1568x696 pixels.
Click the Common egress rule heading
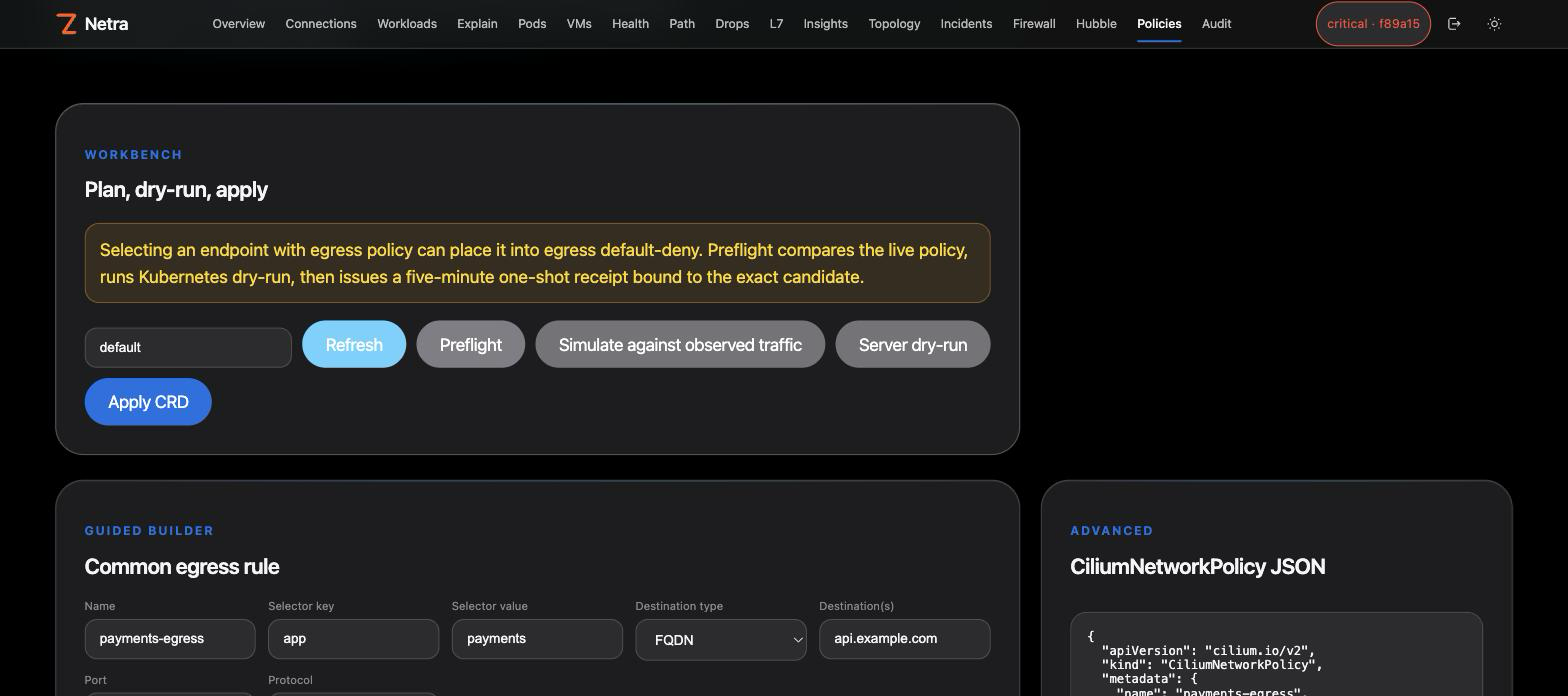click(x=182, y=567)
